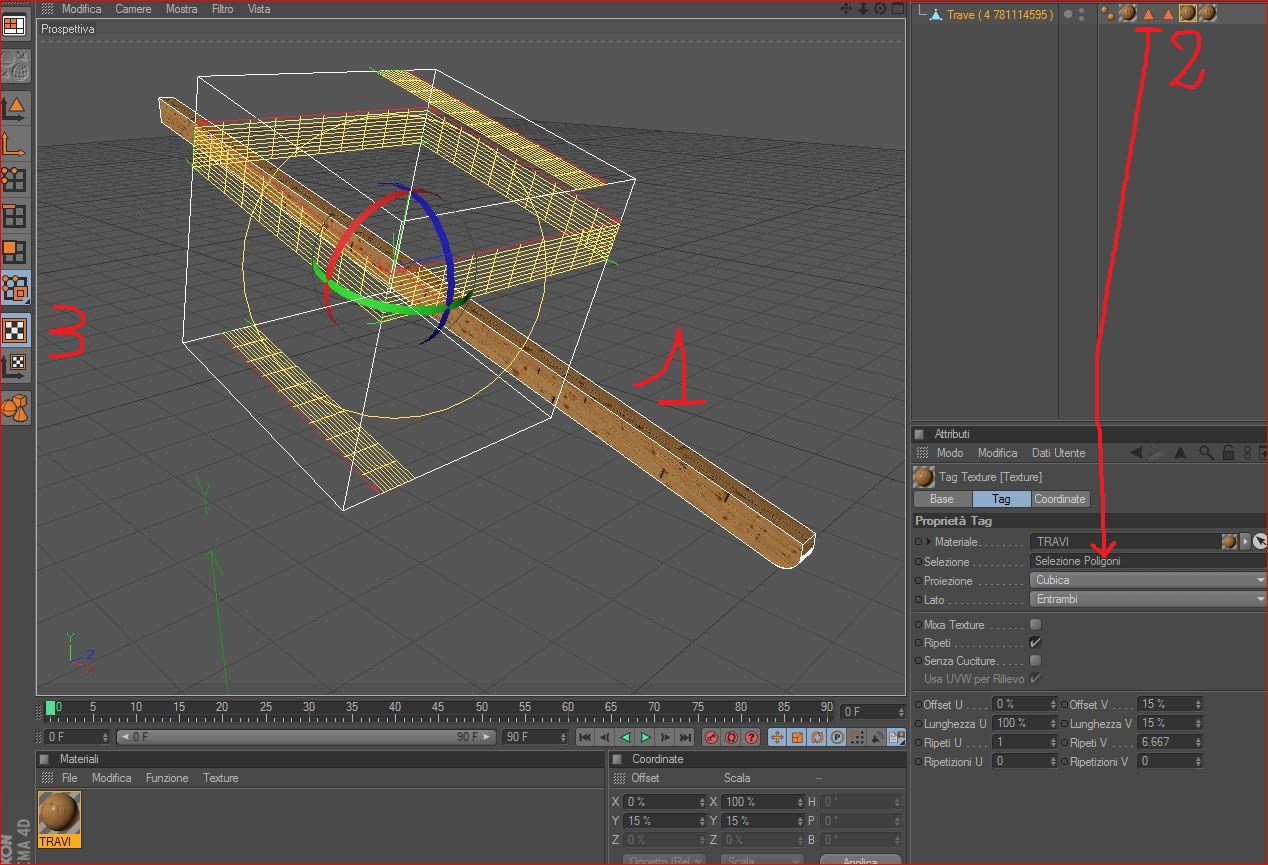Switch to the Base tab
This screenshot has width=1268, height=865.
tap(942, 499)
